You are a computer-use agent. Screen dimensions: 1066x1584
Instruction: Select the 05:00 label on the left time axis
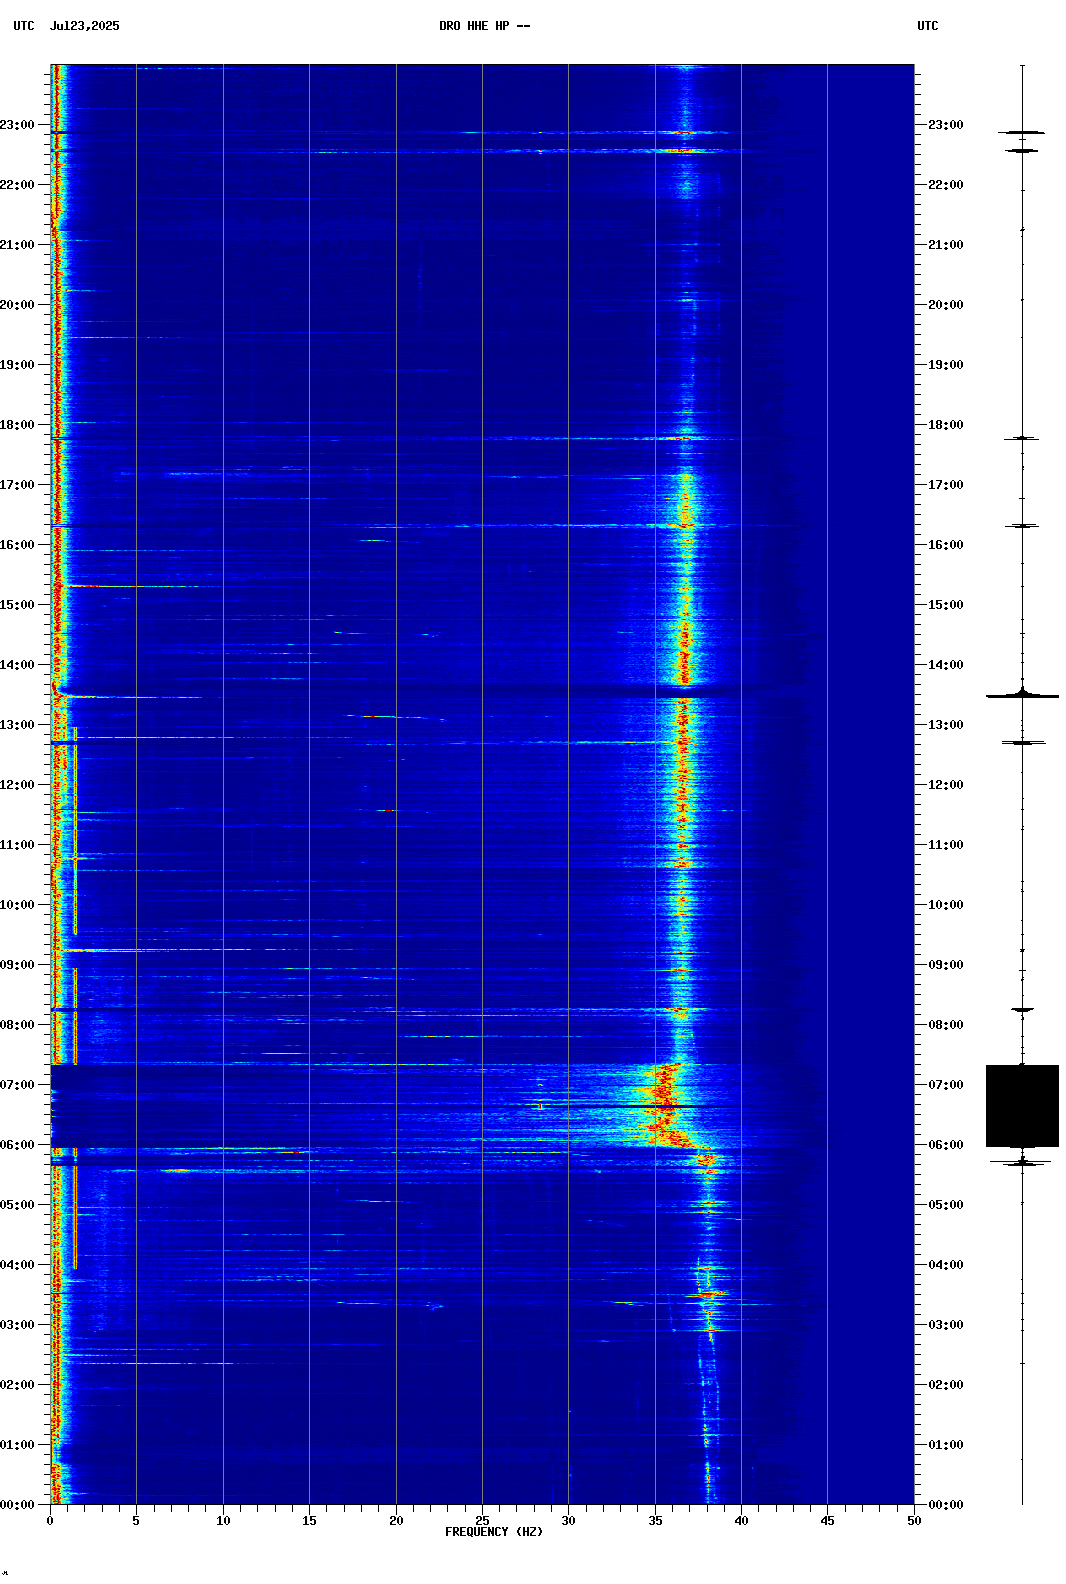coord(17,1205)
